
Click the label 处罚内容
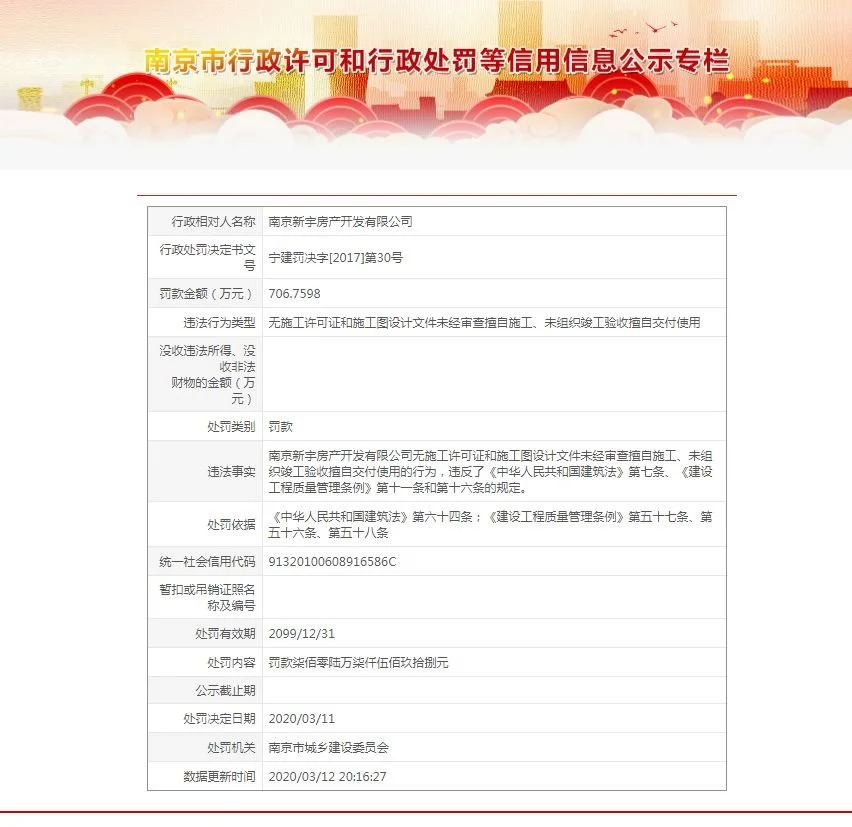[231, 662]
